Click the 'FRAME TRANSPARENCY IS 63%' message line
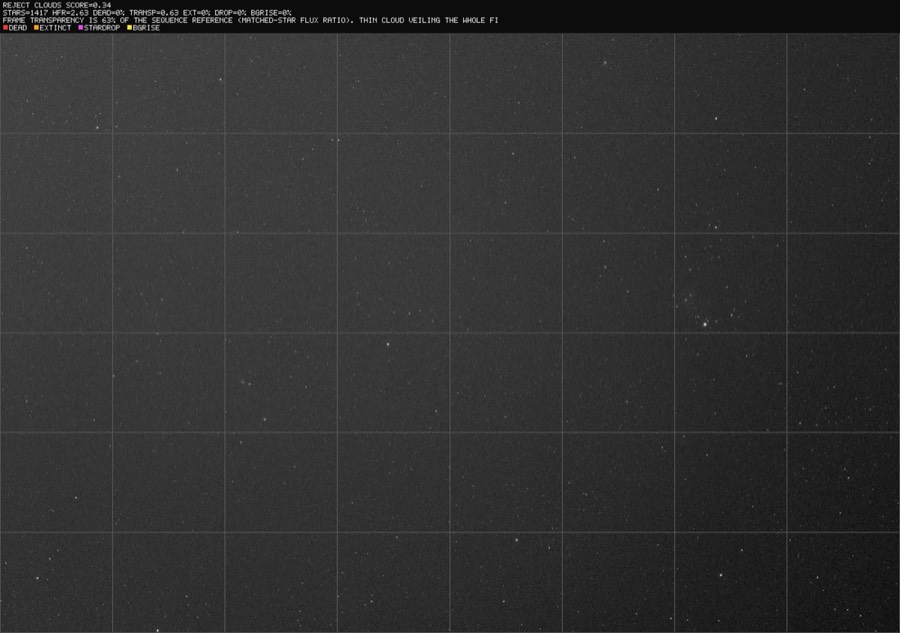 (250, 20)
